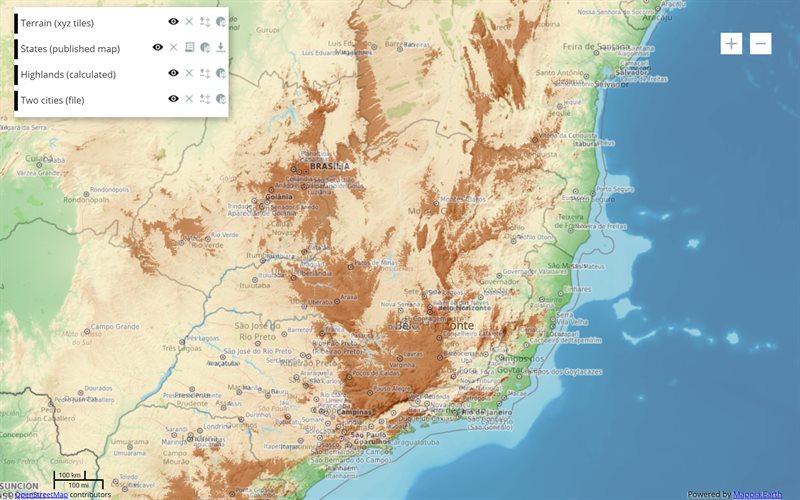Click the Rondonópolis city label
The width and height of the screenshot is (800, 500).
click(x=110, y=190)
